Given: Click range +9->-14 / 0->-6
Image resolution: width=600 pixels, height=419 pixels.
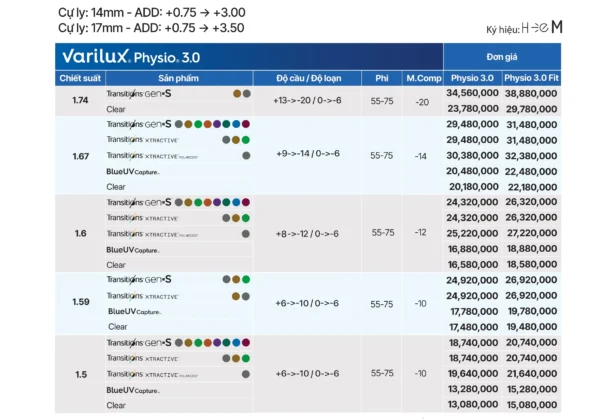Looking at the screenshot, I should [308, 154].
